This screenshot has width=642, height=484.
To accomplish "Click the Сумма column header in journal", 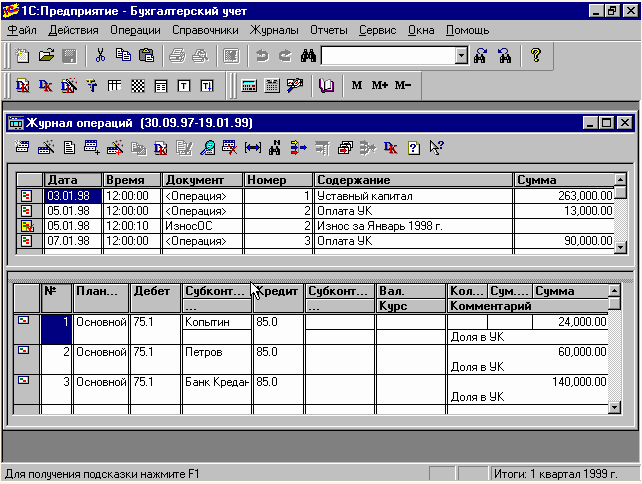I will tap(562, 180).
